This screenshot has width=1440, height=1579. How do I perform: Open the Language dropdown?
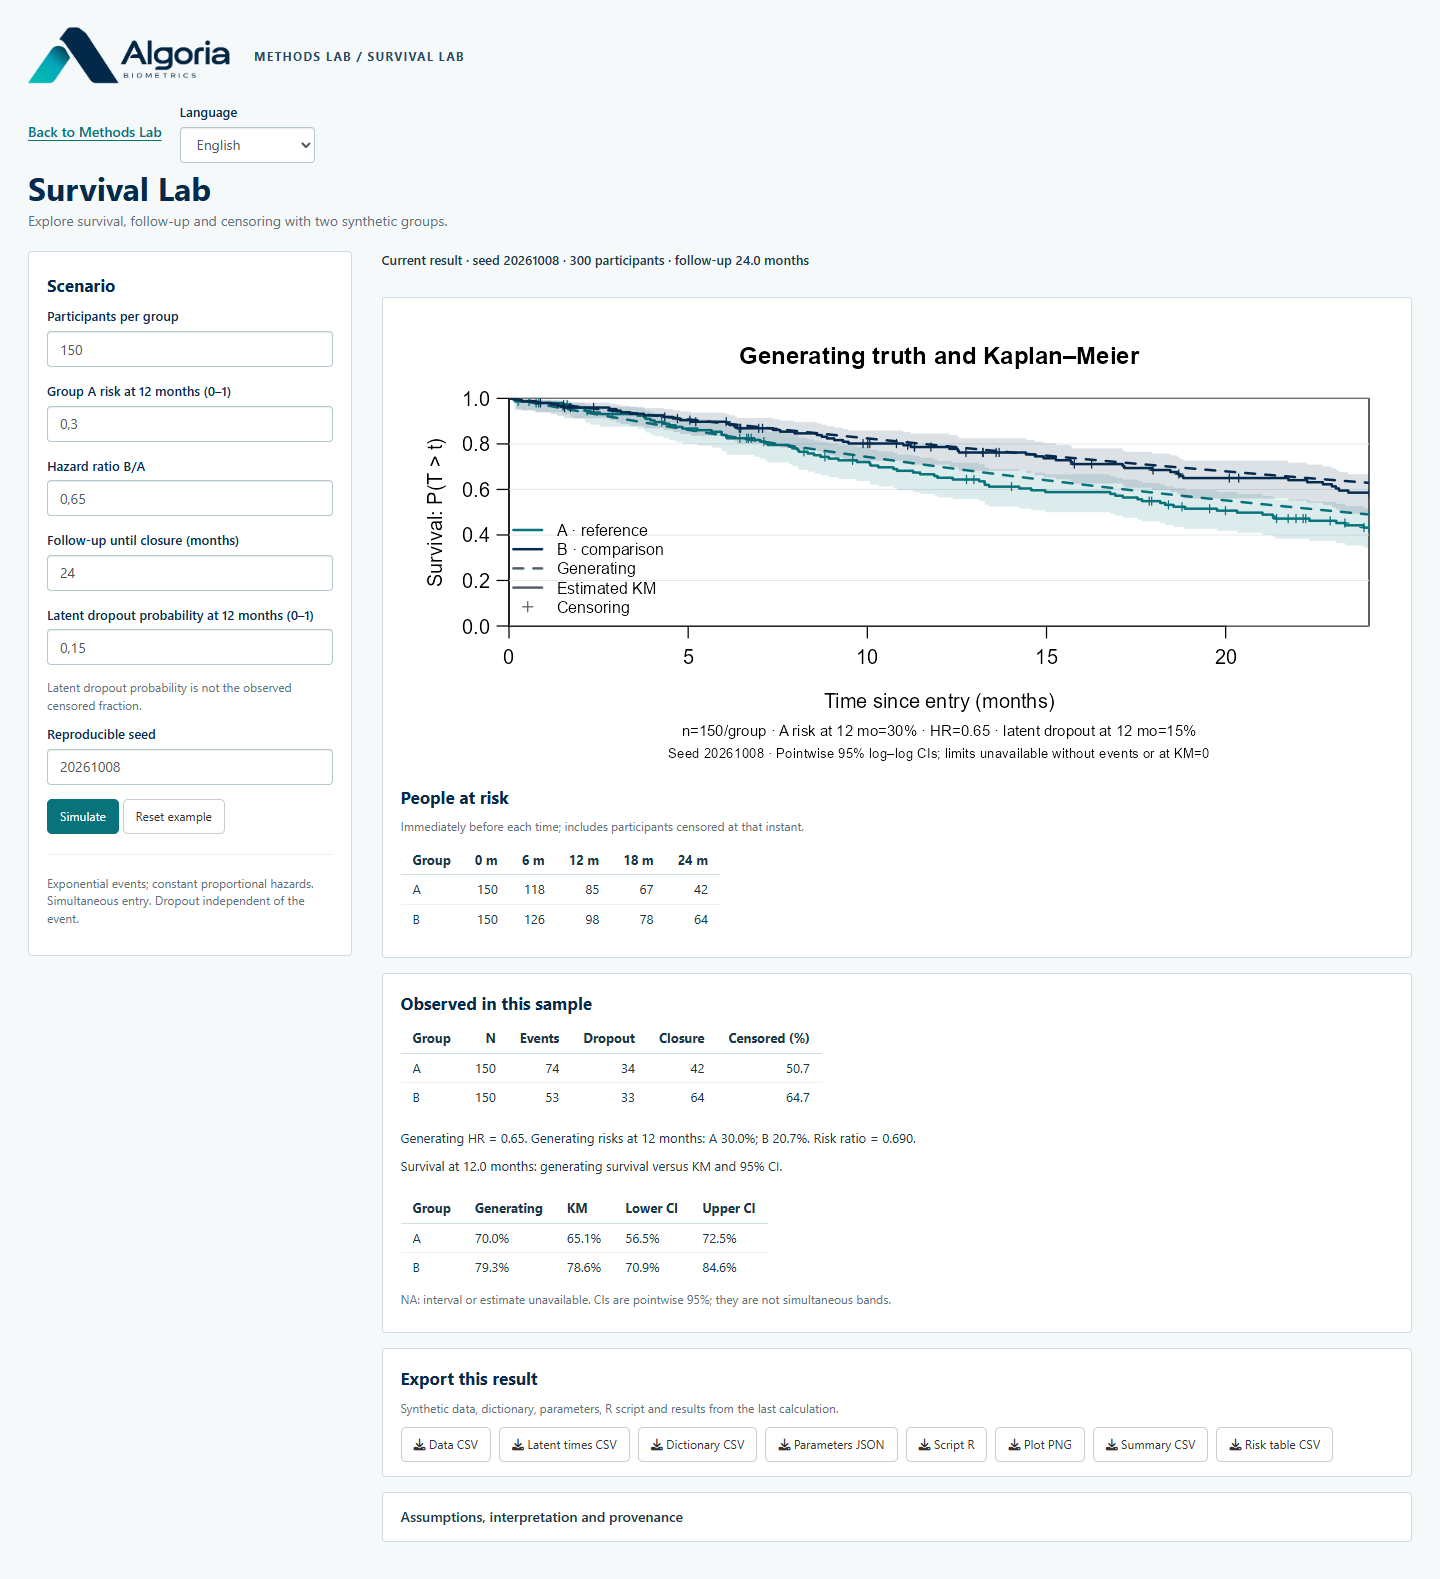tap(247, 145)
